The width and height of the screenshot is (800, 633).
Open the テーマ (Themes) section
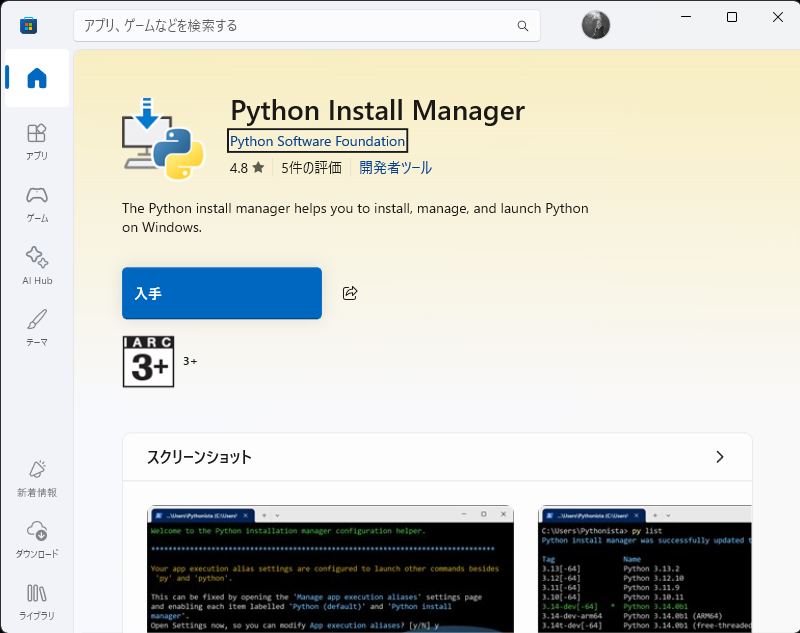tap(37, 328)
